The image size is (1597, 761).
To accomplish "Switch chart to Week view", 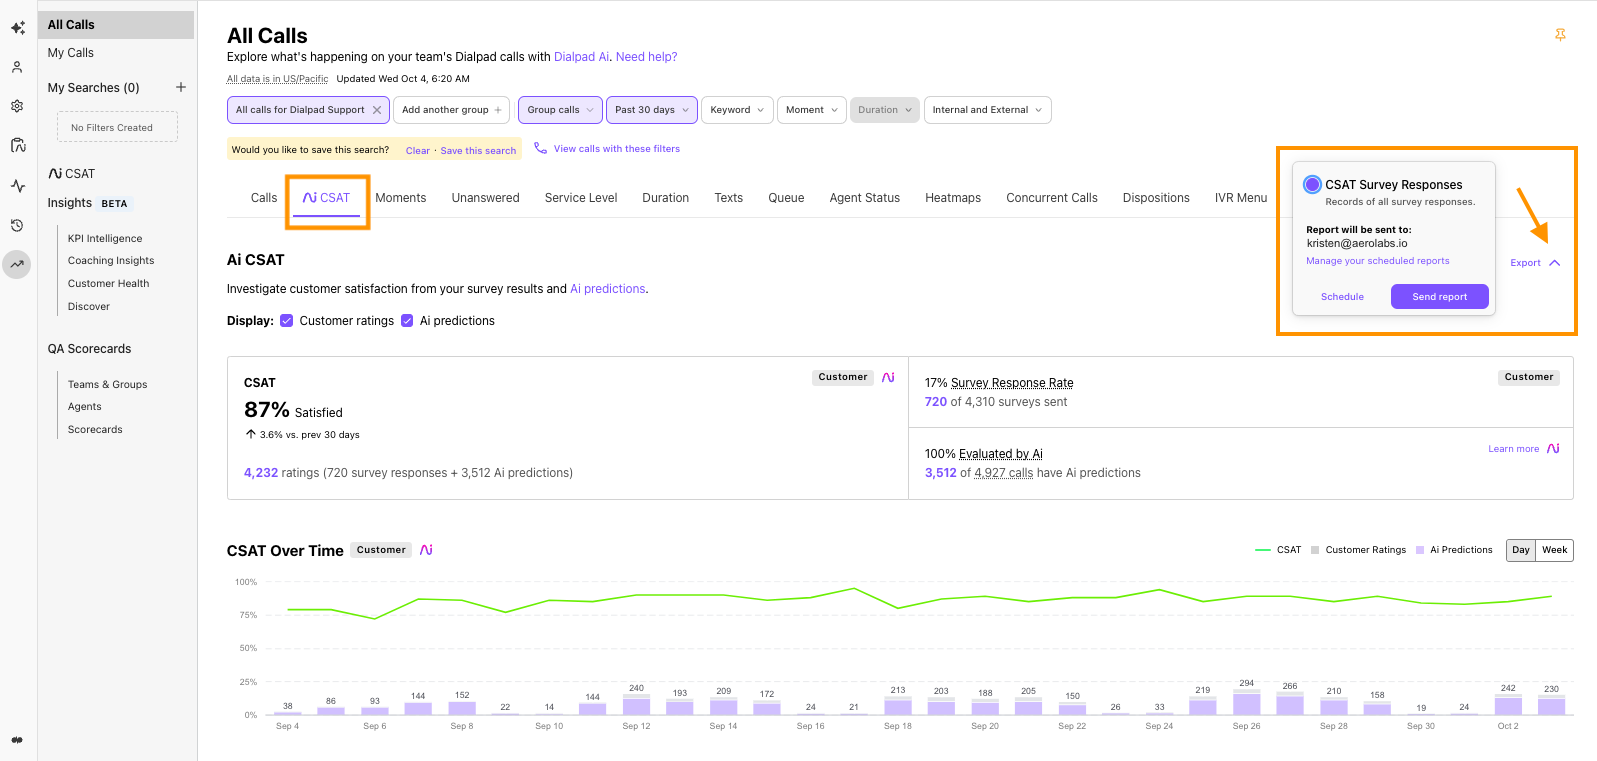I will 1554,550.
